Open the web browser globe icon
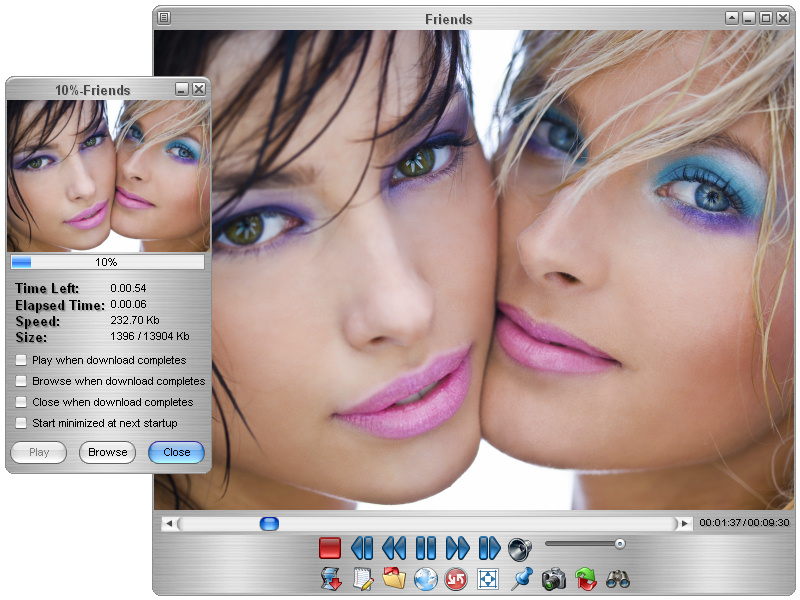800x600 pixels. [423, 578]
